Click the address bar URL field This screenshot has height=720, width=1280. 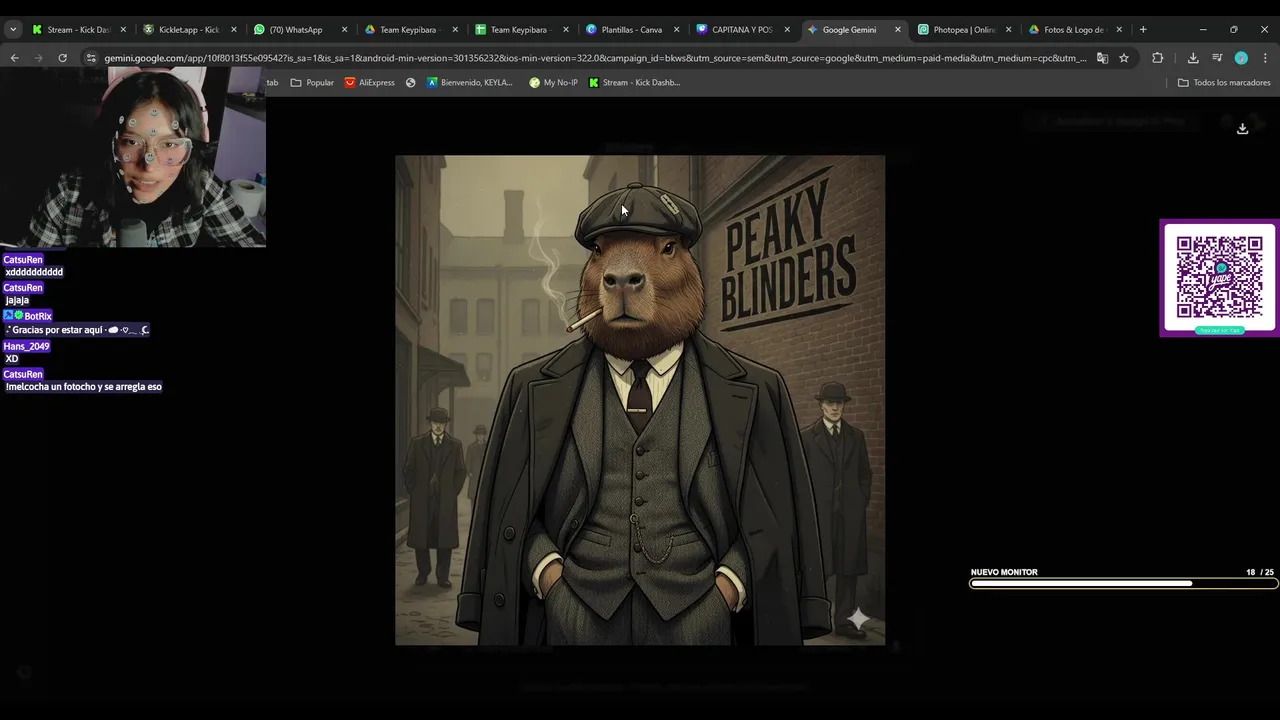point(595,58)
